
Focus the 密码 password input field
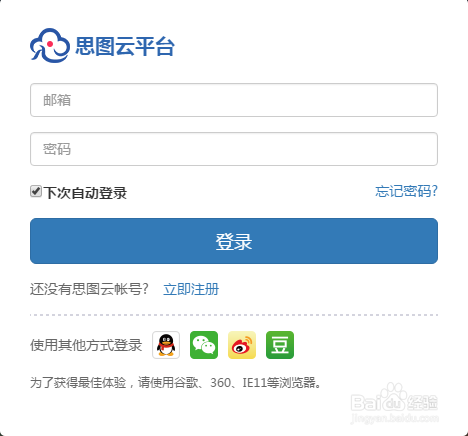tap(234, 149)
